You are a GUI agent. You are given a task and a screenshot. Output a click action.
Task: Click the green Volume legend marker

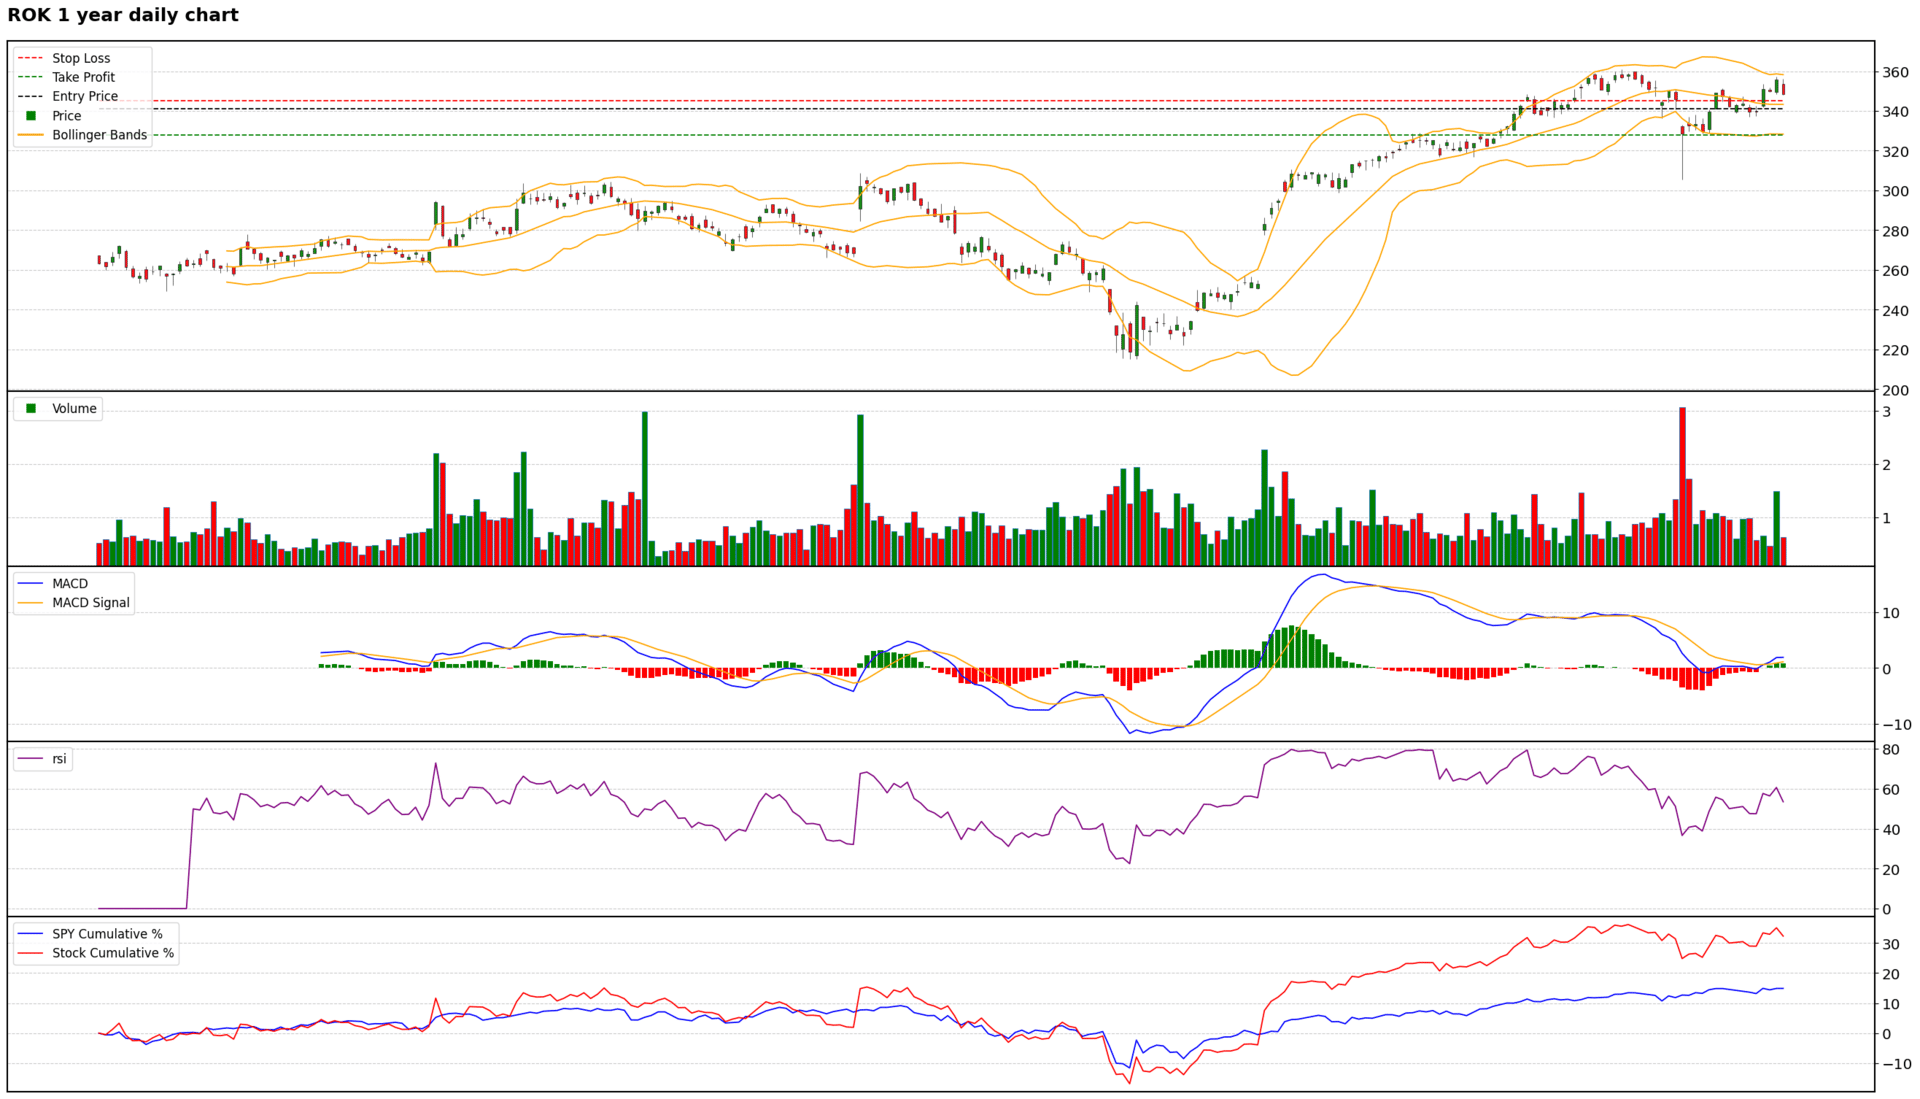click(x=31, y=409)
